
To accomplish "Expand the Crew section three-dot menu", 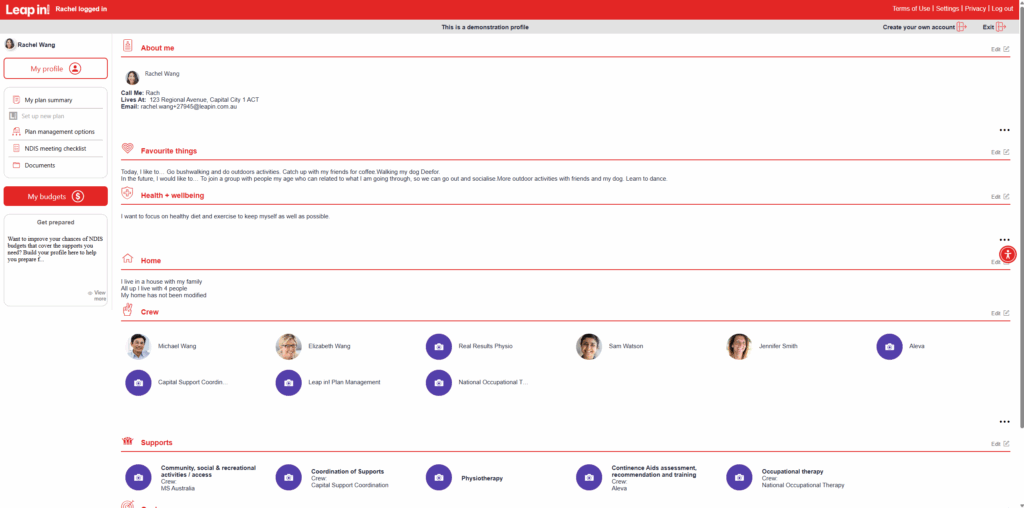I will [1004, 422].
